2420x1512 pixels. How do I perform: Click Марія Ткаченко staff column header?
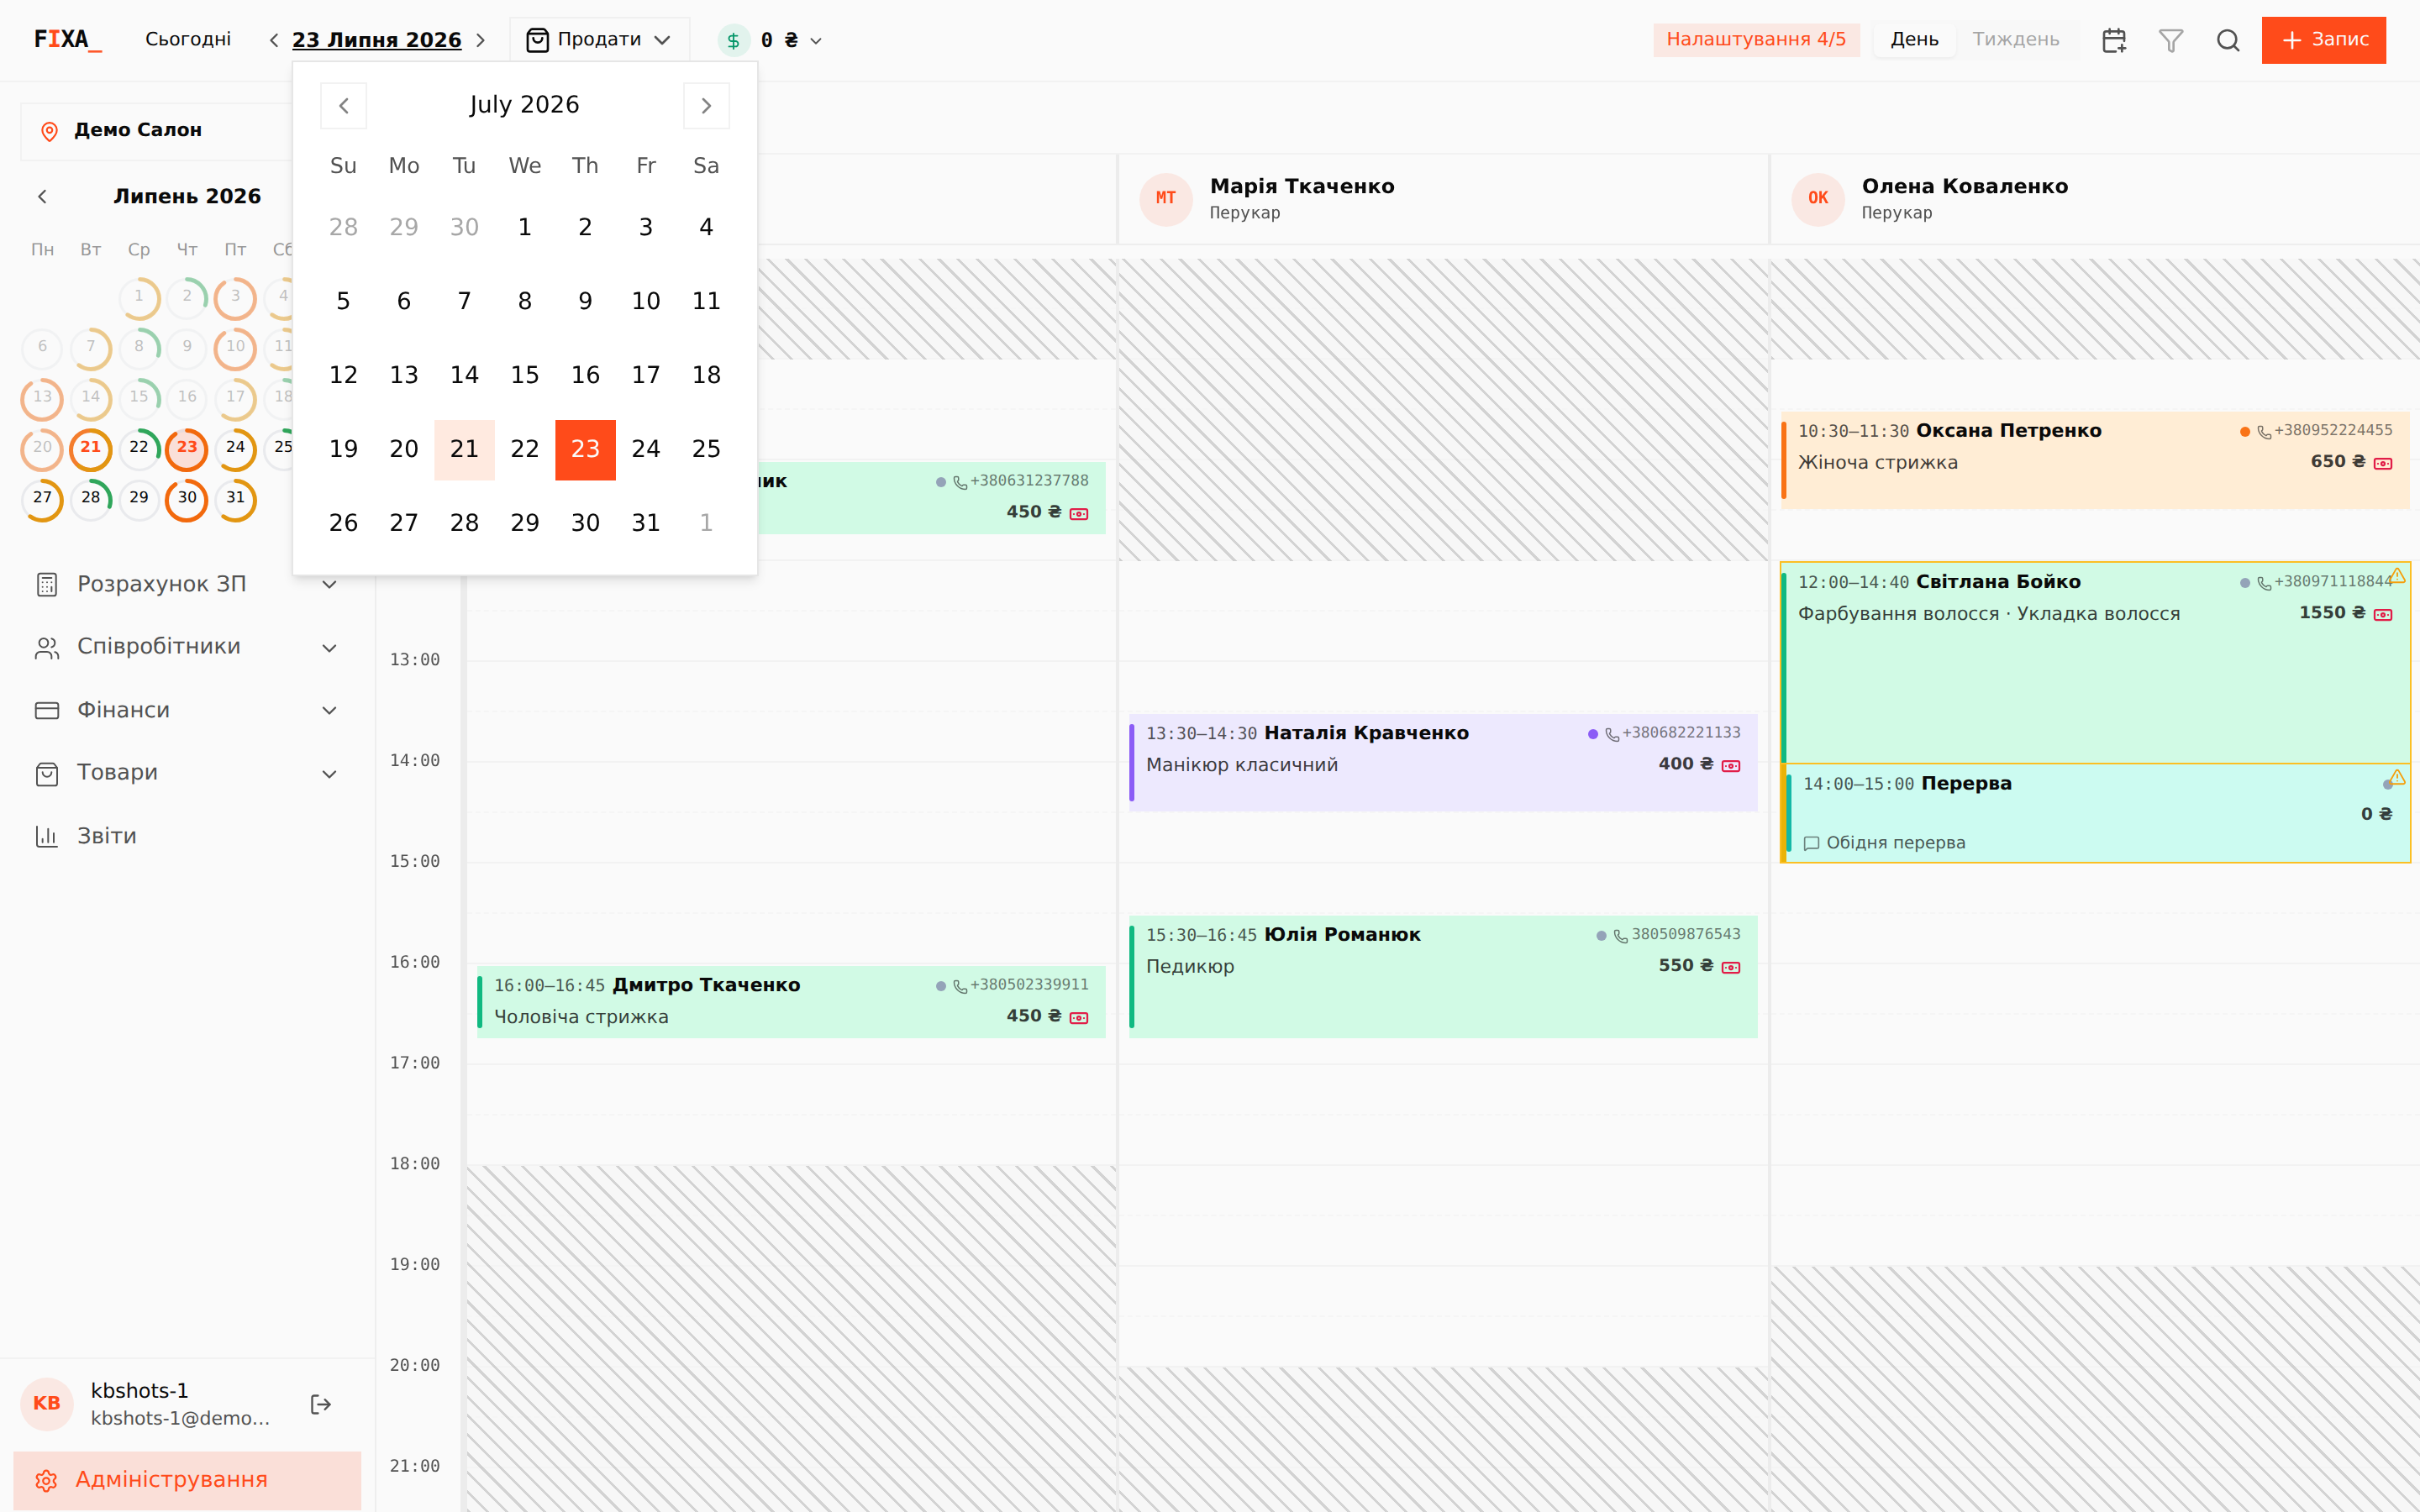tap(1443, 199)
